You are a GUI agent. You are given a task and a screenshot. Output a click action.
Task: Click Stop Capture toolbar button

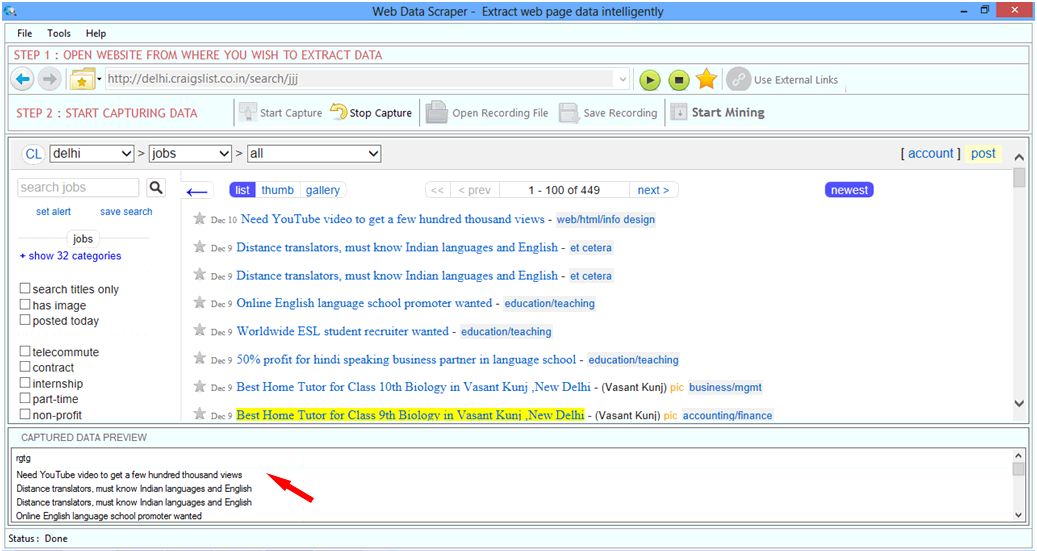(371, 112)
